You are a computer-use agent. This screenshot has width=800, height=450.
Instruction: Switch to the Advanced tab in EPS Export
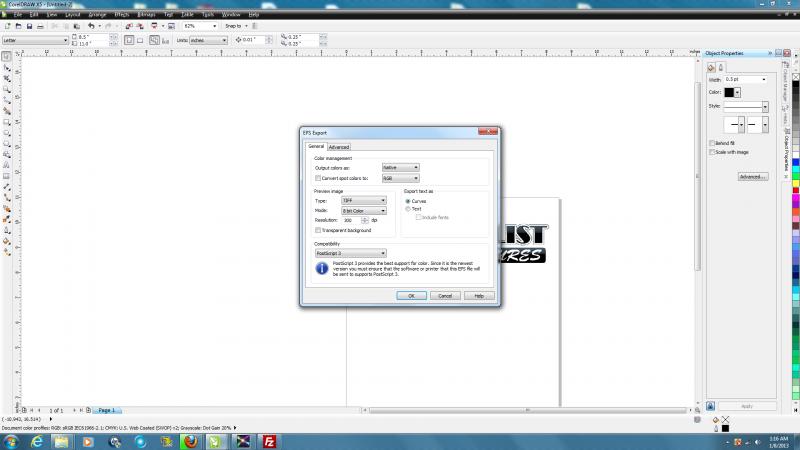pyautogui.click(x=339, y=147)
